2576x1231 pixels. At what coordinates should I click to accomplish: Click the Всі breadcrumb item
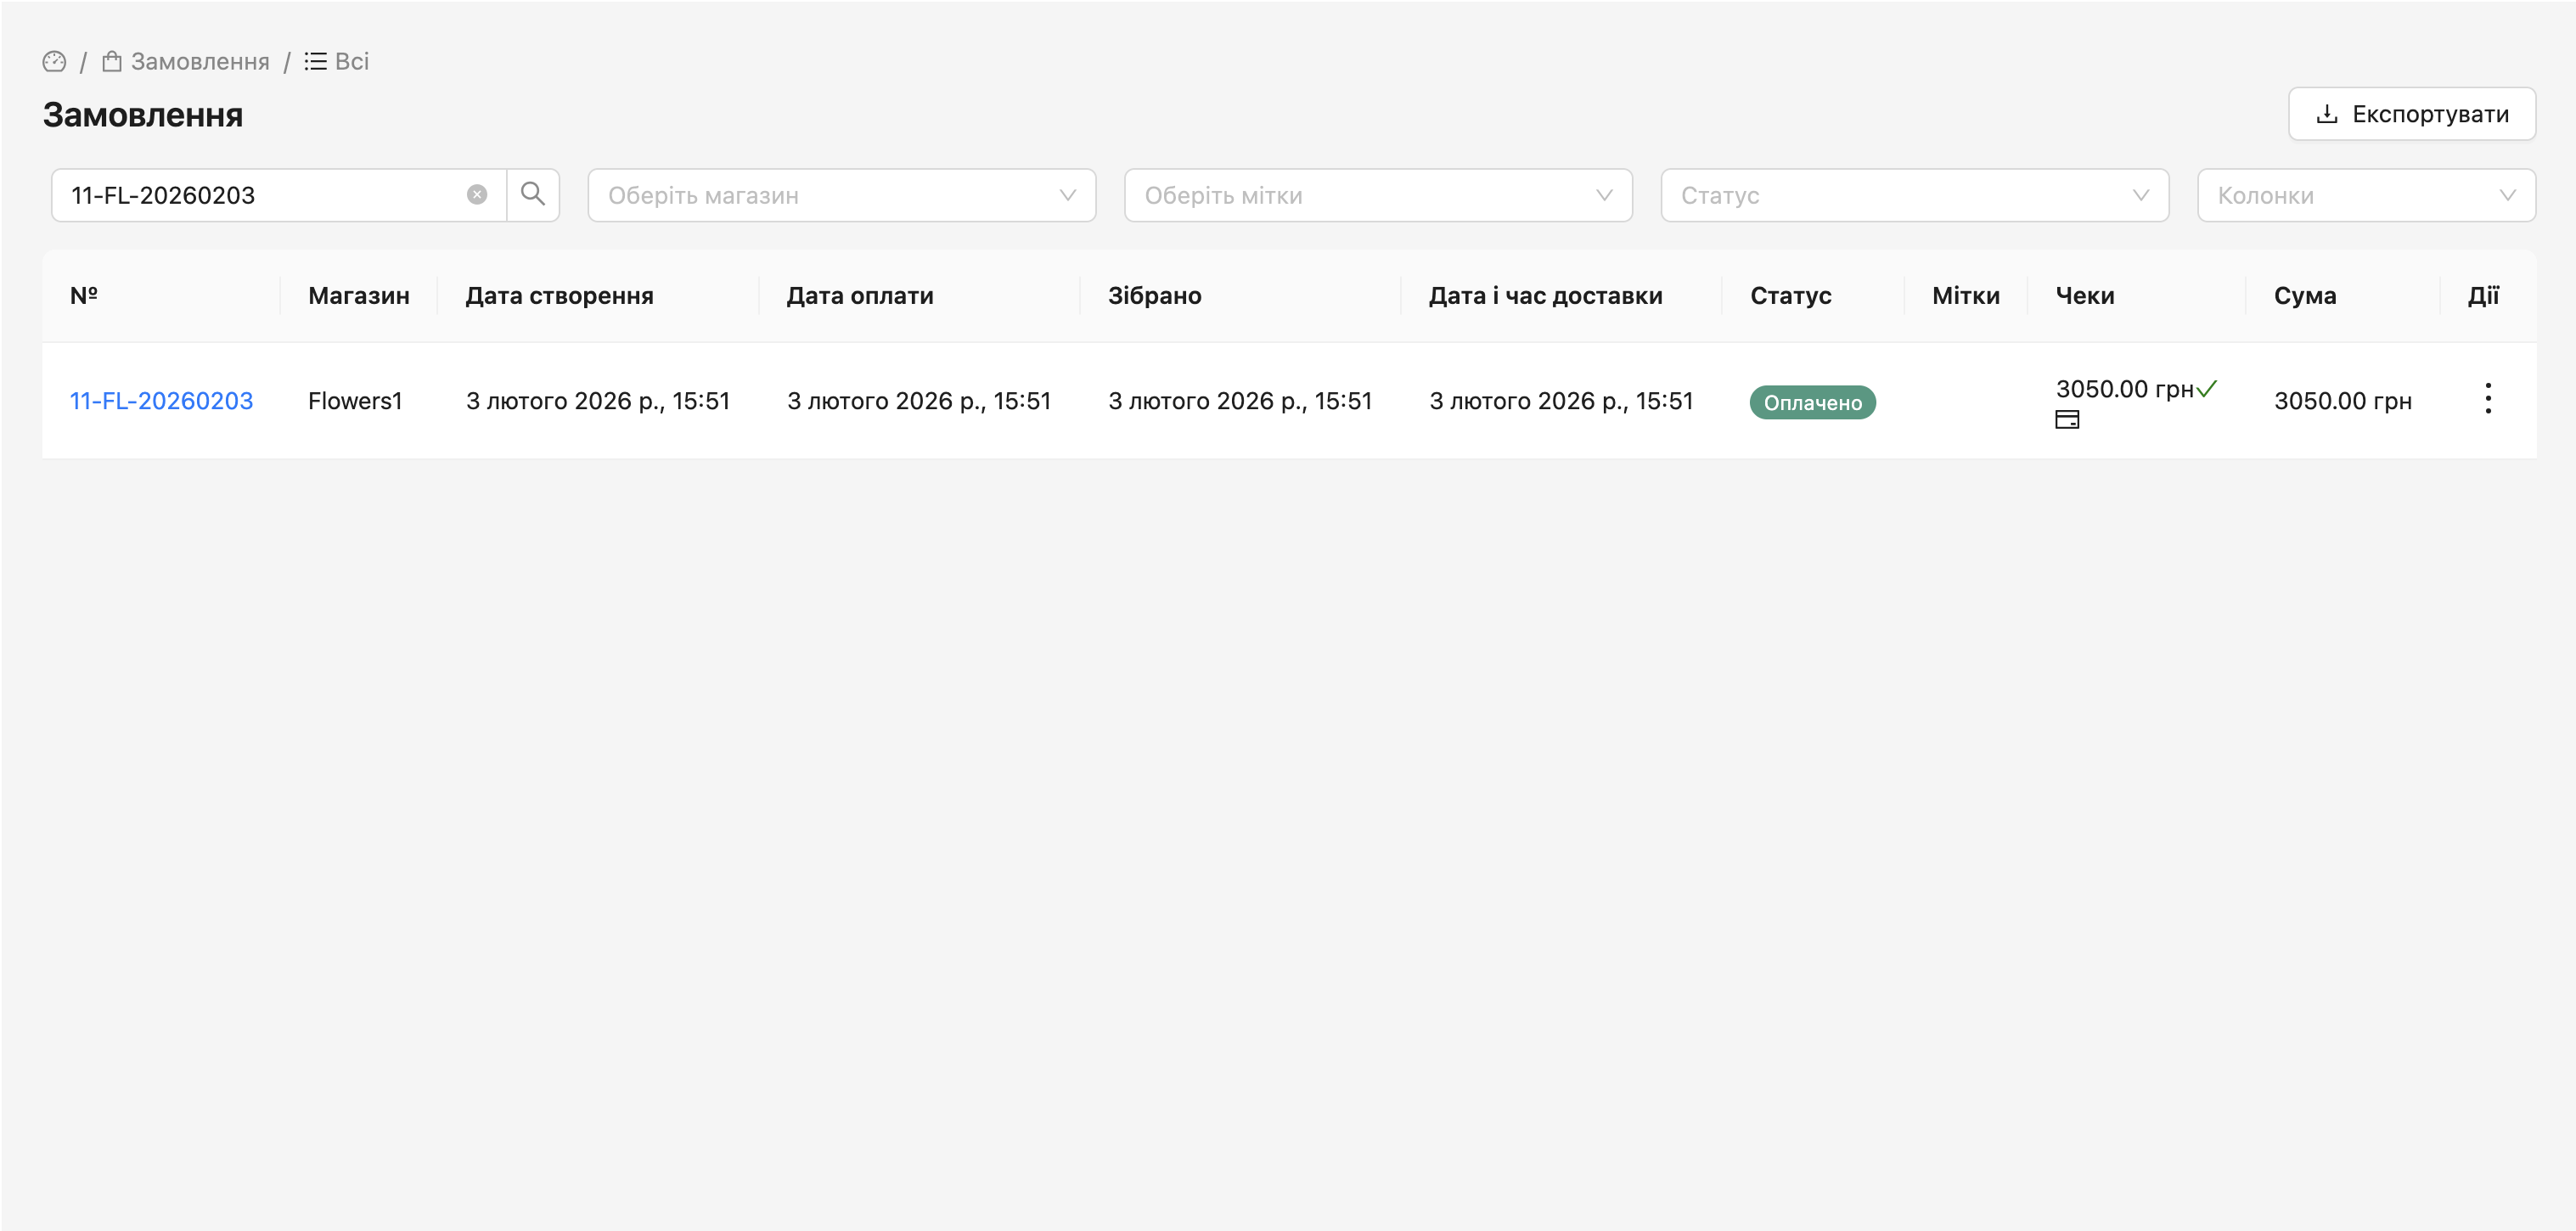pyautogui.click(x=351, y=62)
